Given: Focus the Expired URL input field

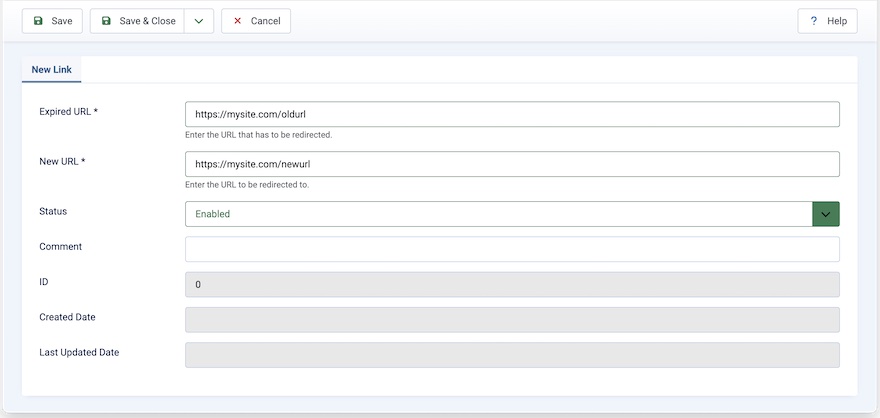Looking at the screenshot, I should point(512,114).
